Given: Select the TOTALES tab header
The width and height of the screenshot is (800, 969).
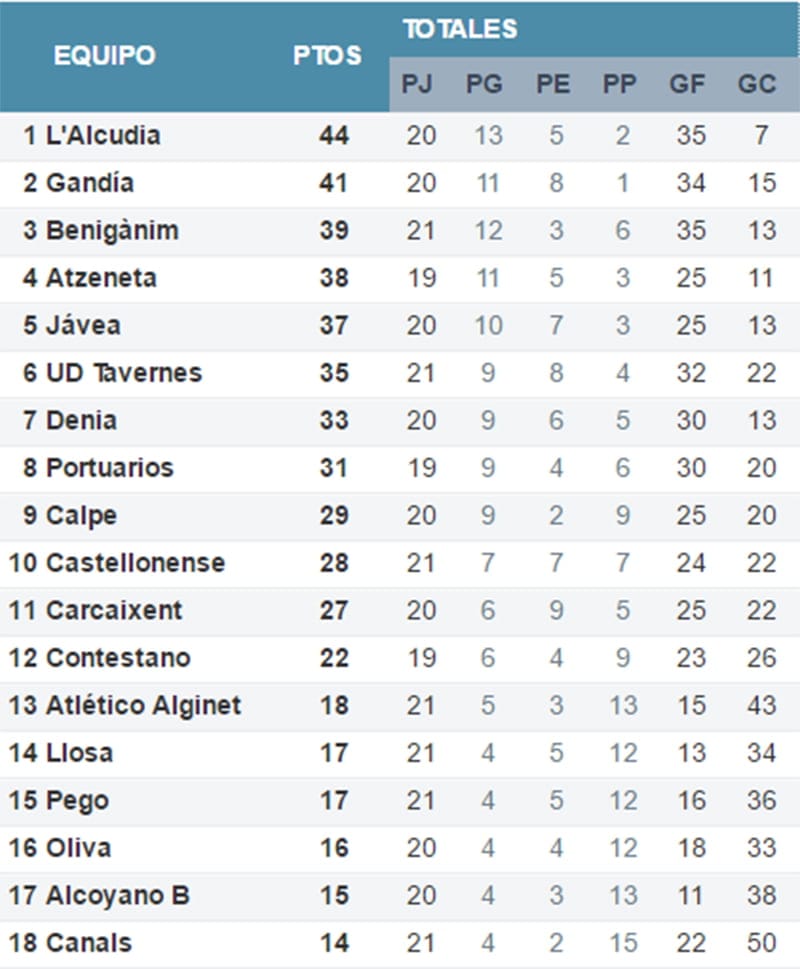Looking at the screenshot, I should click(x=460, y=29).
